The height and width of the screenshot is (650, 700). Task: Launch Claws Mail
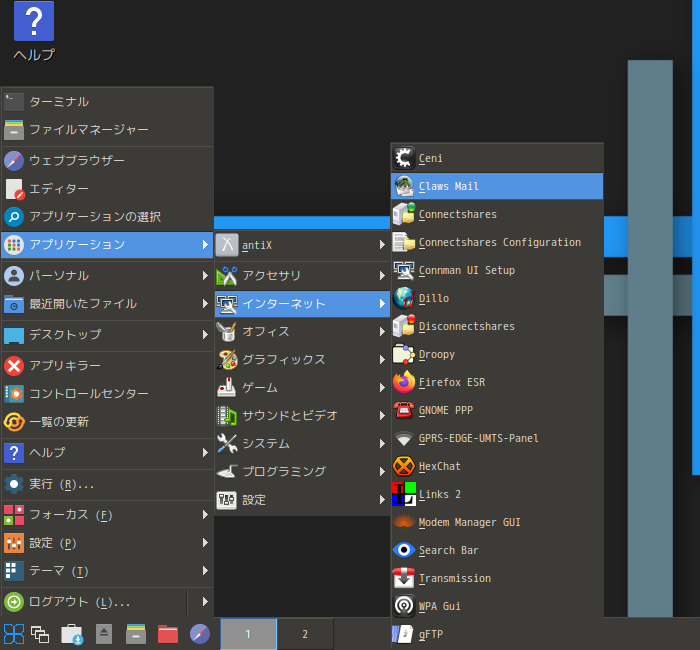497,186
